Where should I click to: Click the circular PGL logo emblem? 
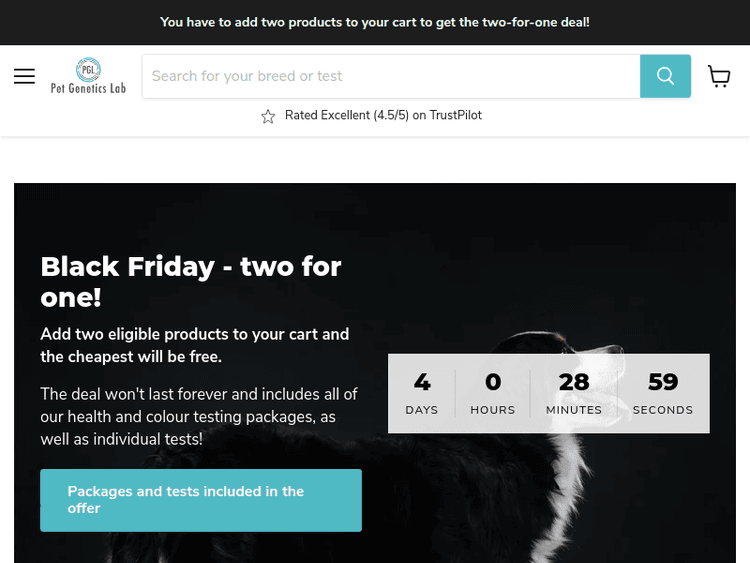(88, 68)
